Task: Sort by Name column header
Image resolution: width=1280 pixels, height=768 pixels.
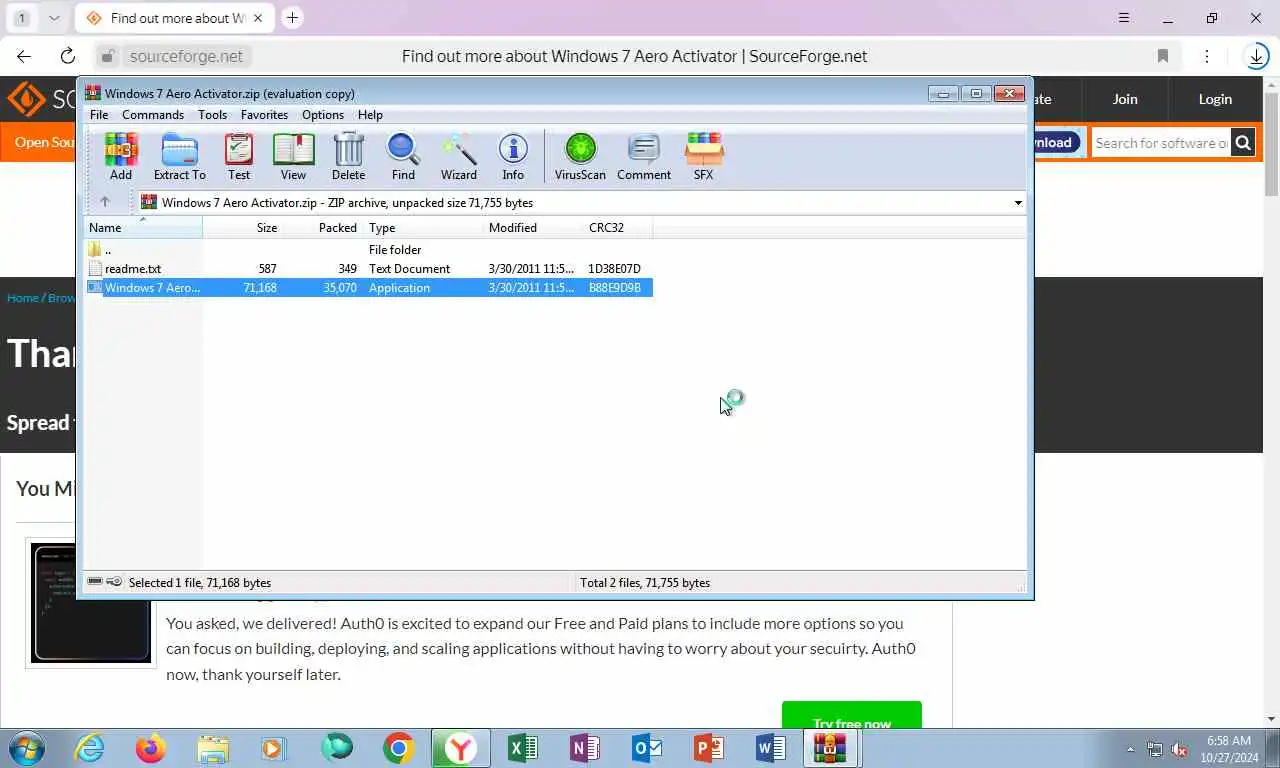Action: (143, 228)
